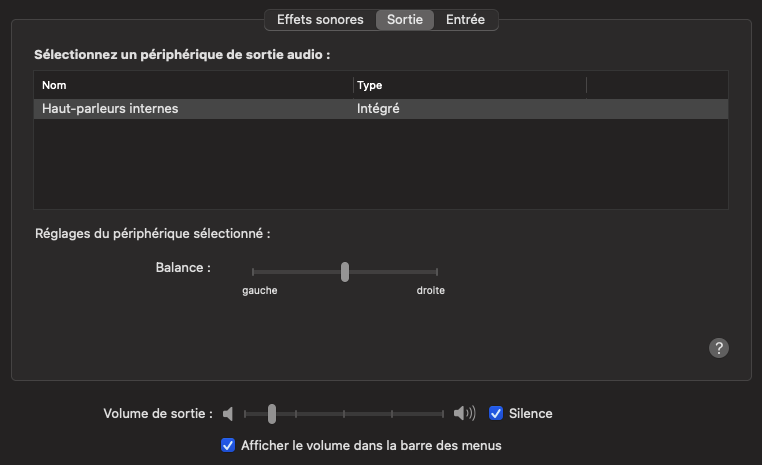Screen dimensions: 762x465
Task: Click the middle tick of output volume slider
Action: point(344,414)
